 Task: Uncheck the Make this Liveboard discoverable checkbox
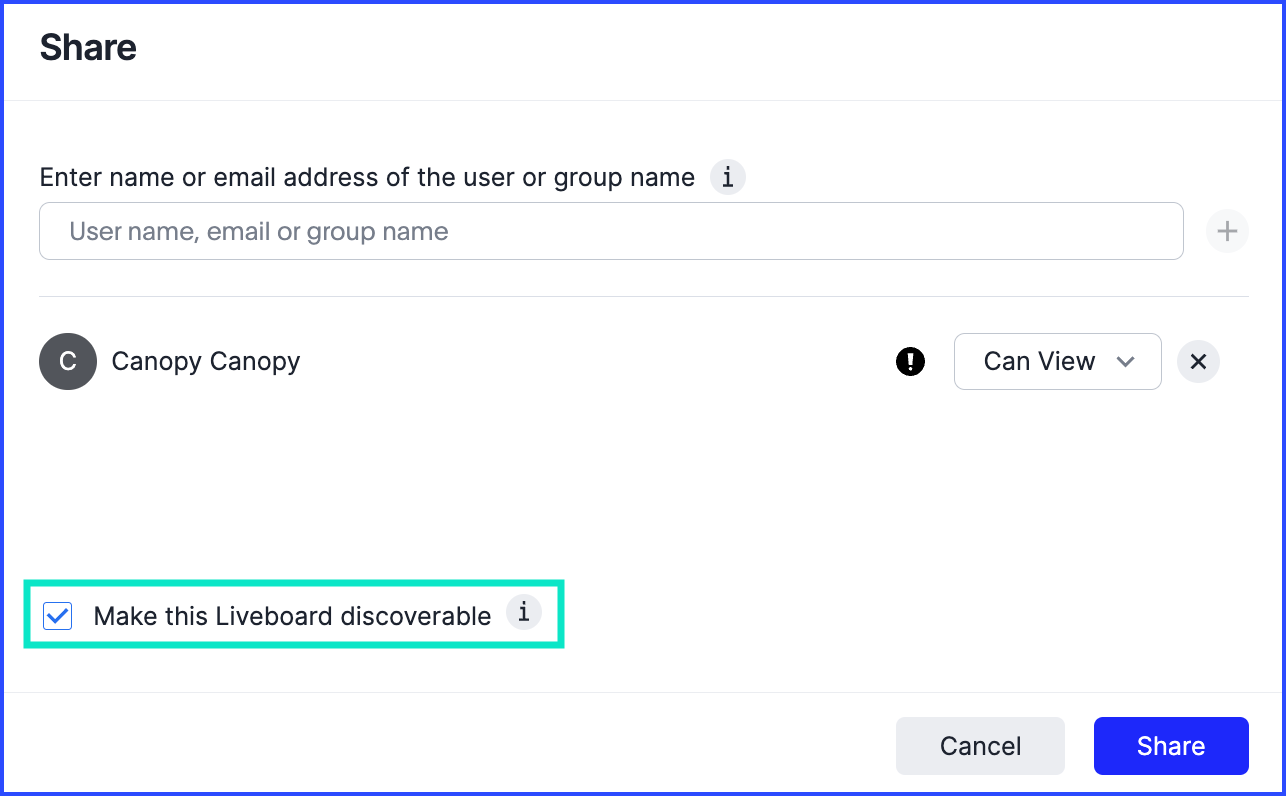tap(58, 616)
